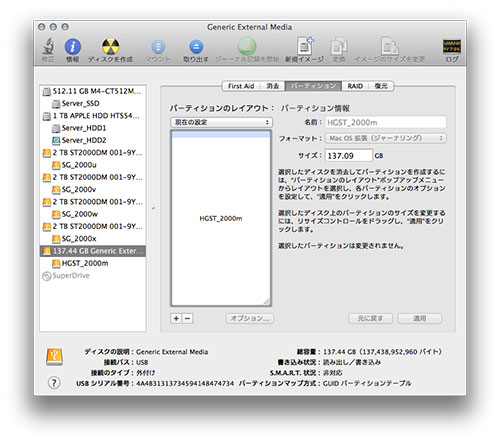This screenshot has height=442, width=500.
Task: Select the 1 TB APPLE HDD disk
Action: tap(93, 116)
